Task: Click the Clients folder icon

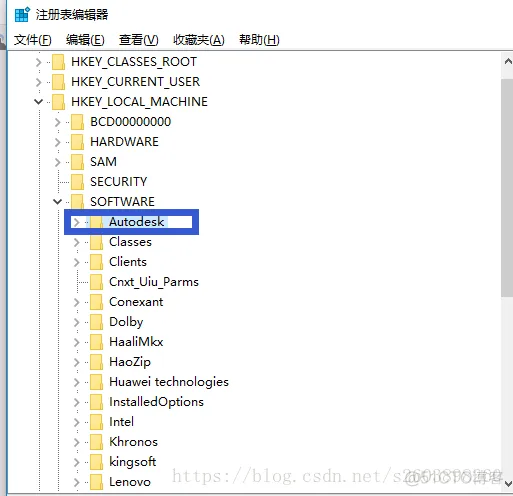Action: 96,262
